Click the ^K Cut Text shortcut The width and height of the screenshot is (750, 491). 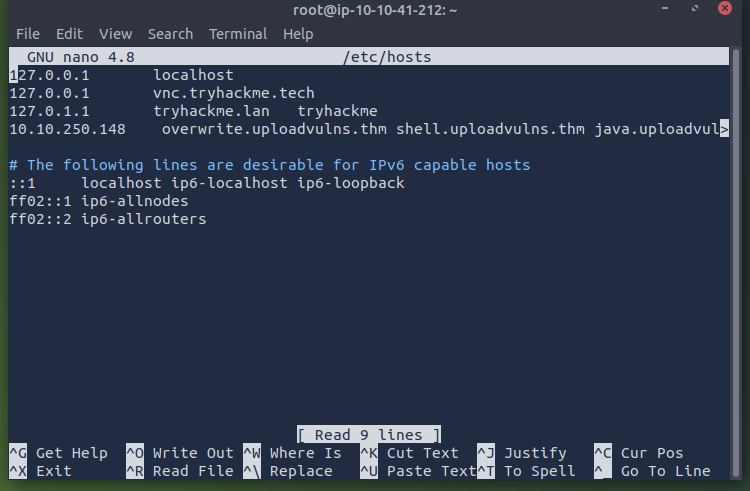tap(409, 453)
